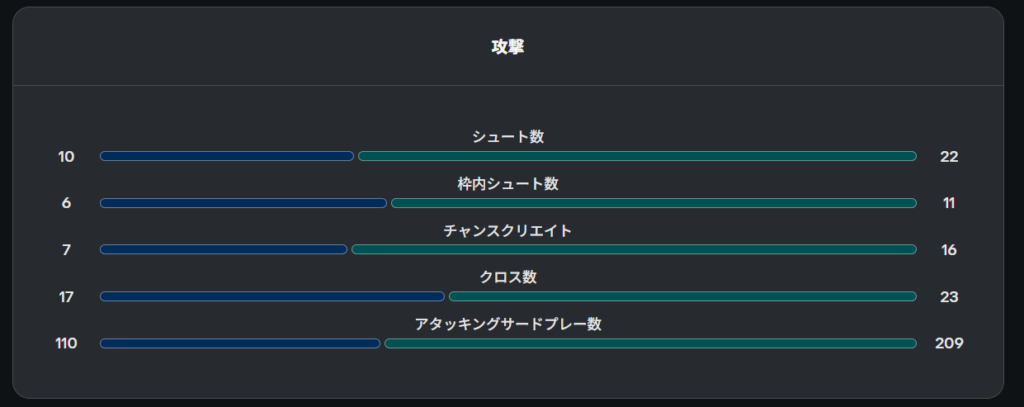Click the green チャンスクリエイト bar

pos(634,250)
